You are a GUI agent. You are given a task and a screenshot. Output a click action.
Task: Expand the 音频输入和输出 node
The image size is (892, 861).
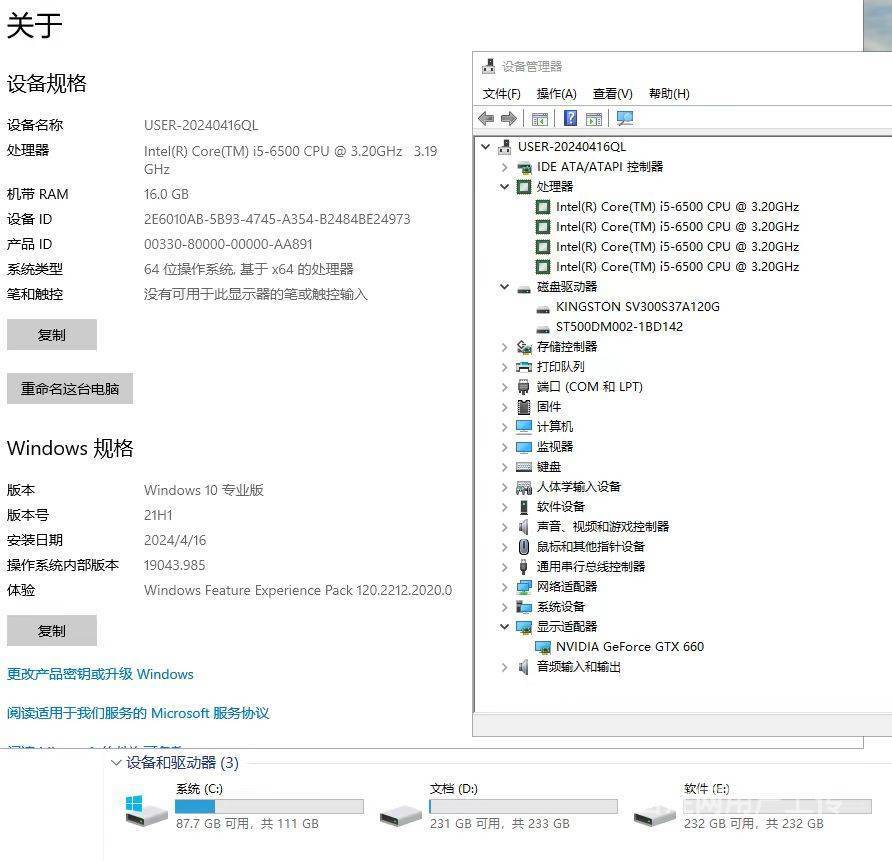[505, 667]
